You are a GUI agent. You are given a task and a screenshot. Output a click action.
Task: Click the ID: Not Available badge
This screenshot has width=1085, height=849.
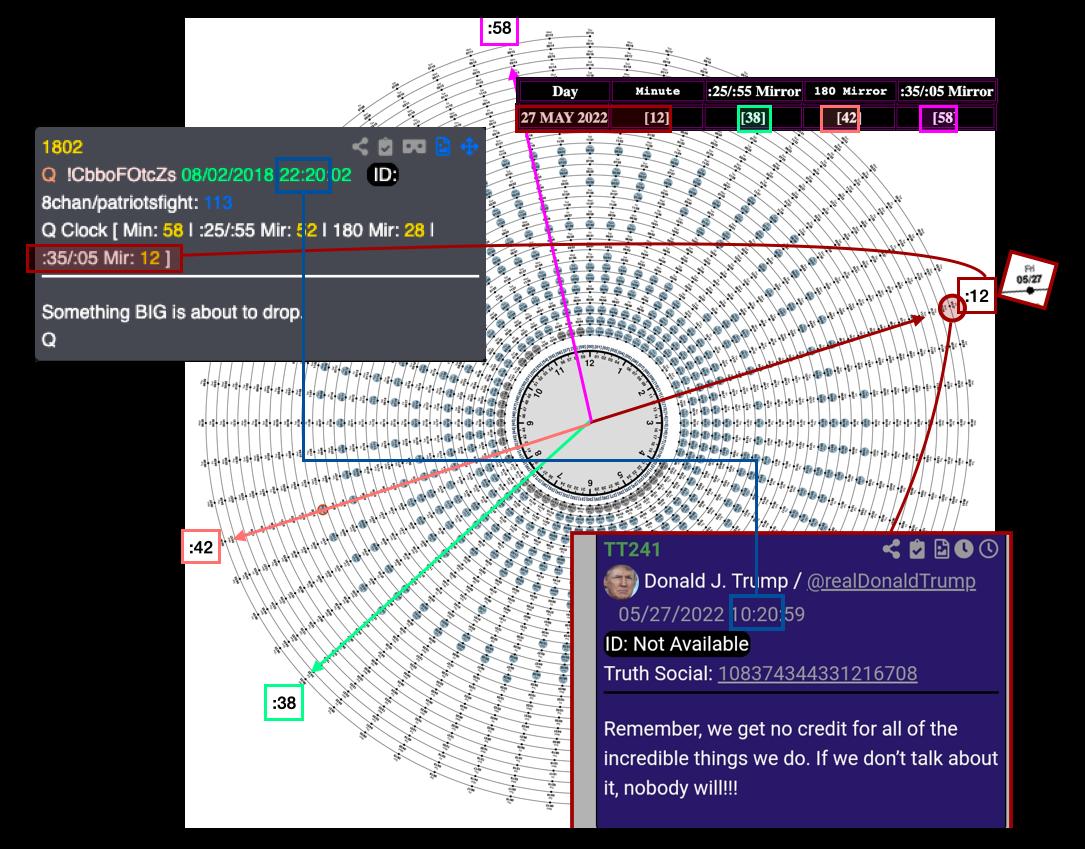pyautogui.click(x=677, y=644)
